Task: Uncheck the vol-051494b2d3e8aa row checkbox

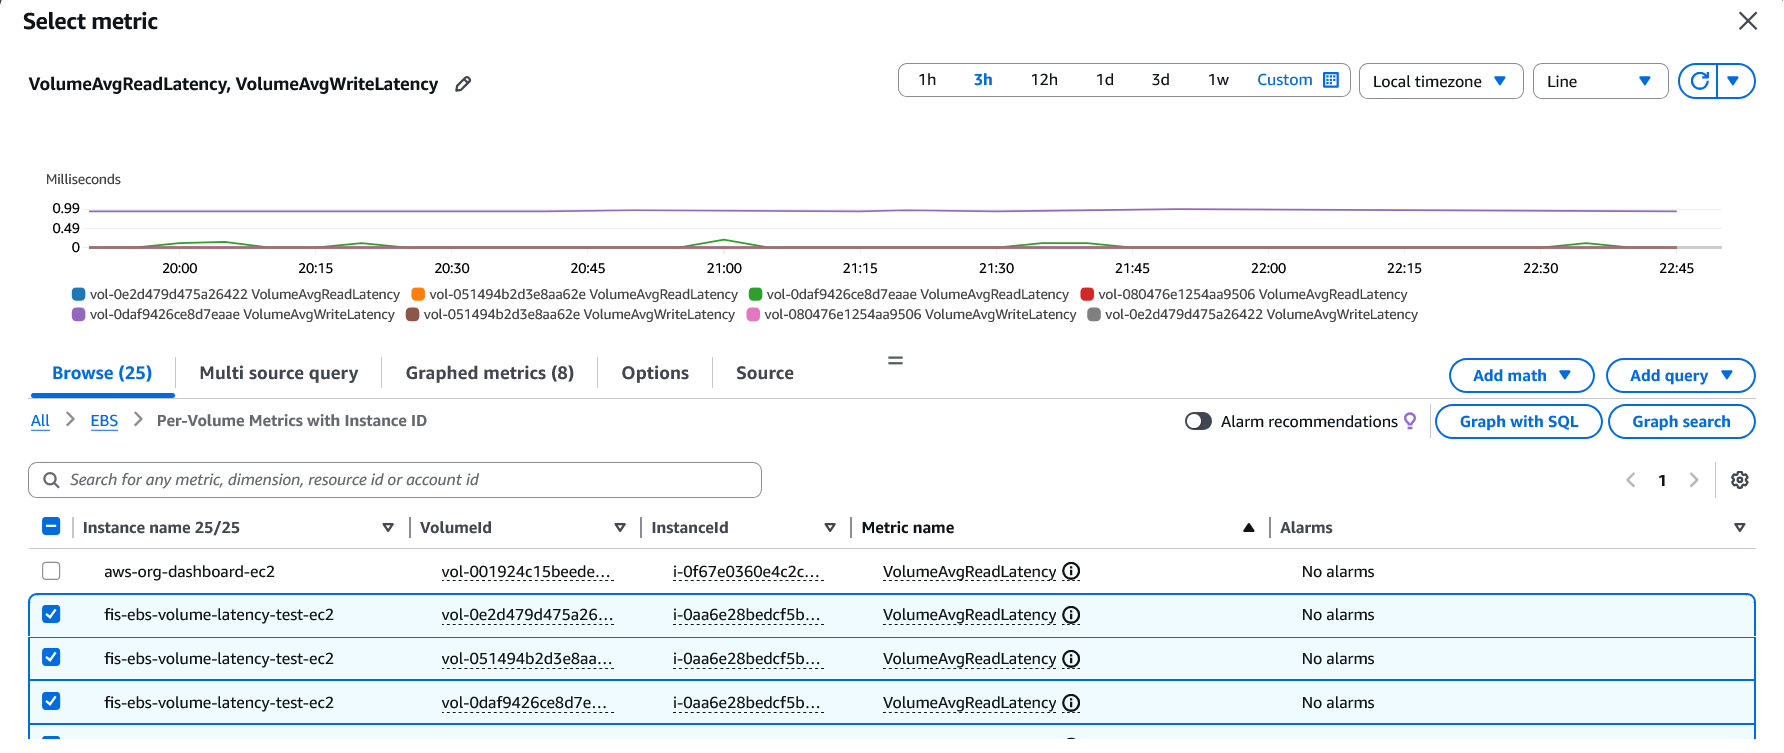Action: [51, 657]
